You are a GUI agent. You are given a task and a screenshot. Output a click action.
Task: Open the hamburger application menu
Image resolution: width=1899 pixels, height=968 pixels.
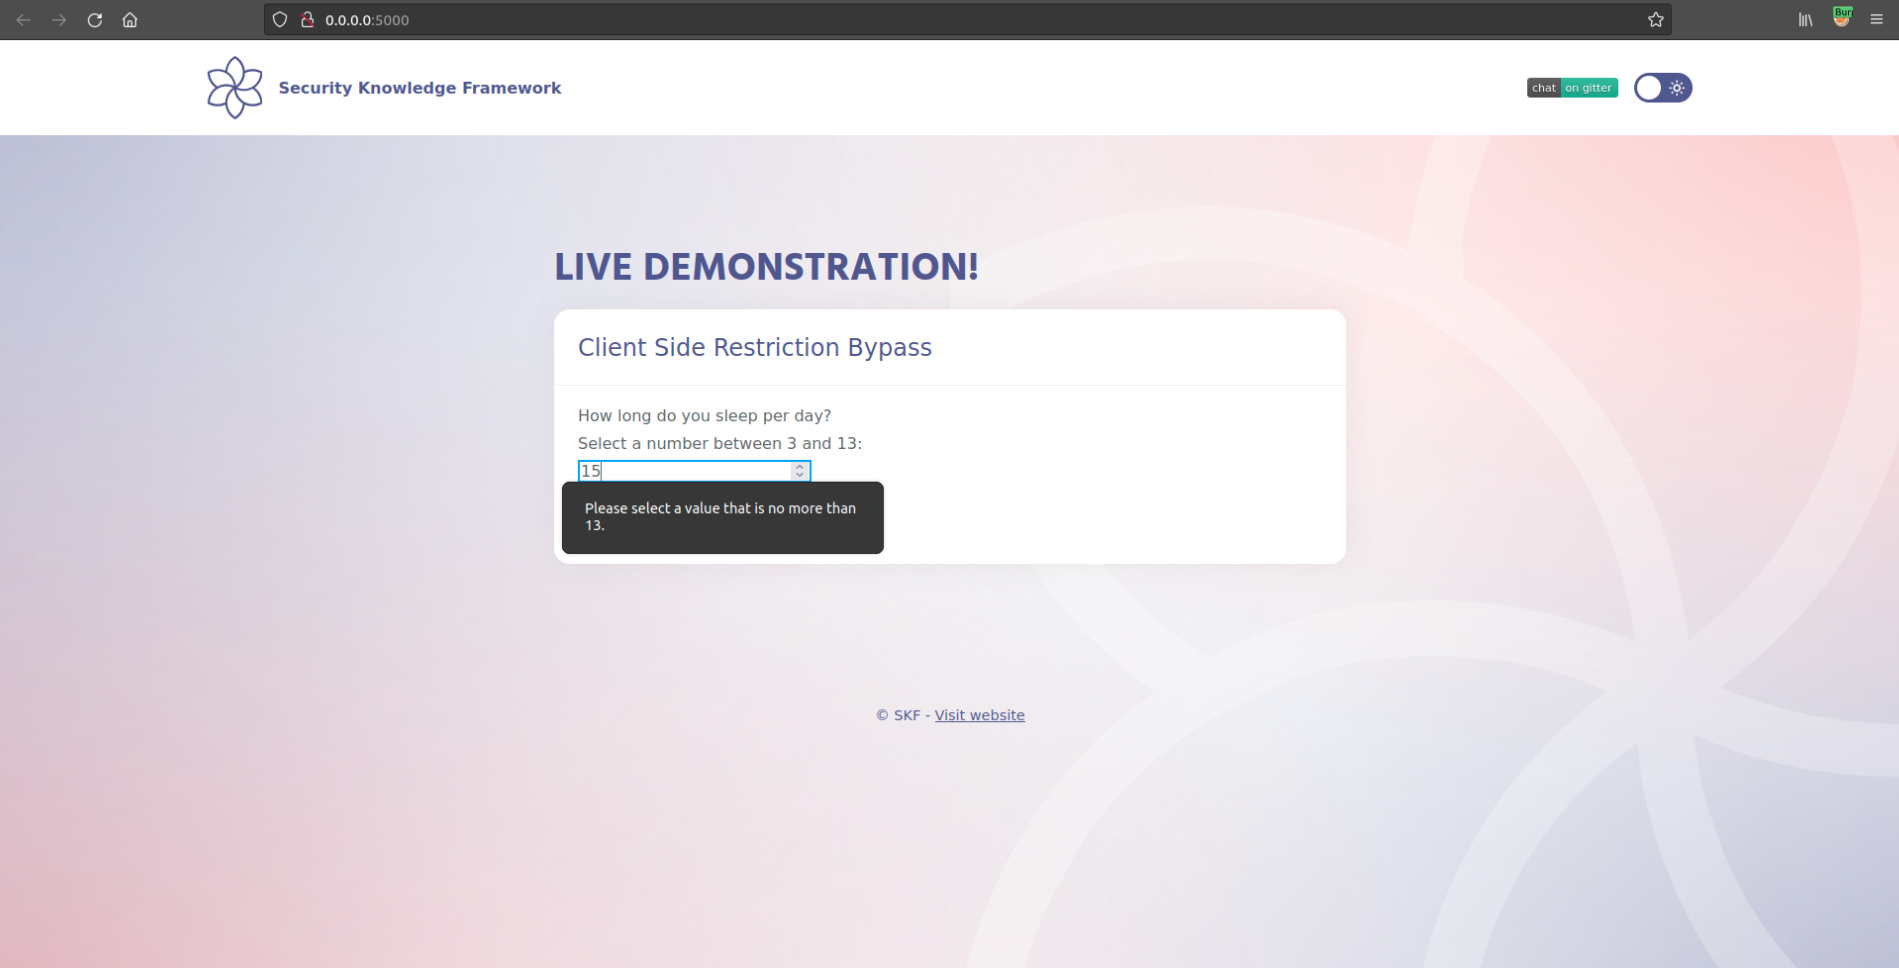click(1877, 20)
